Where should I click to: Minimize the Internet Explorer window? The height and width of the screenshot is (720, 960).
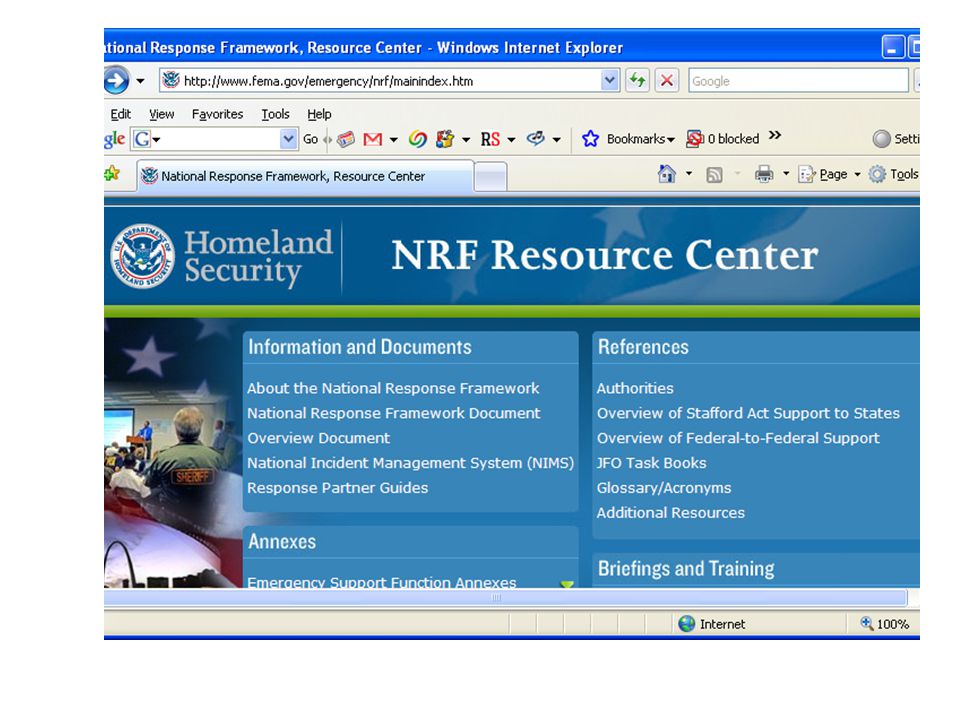[892, 48]
